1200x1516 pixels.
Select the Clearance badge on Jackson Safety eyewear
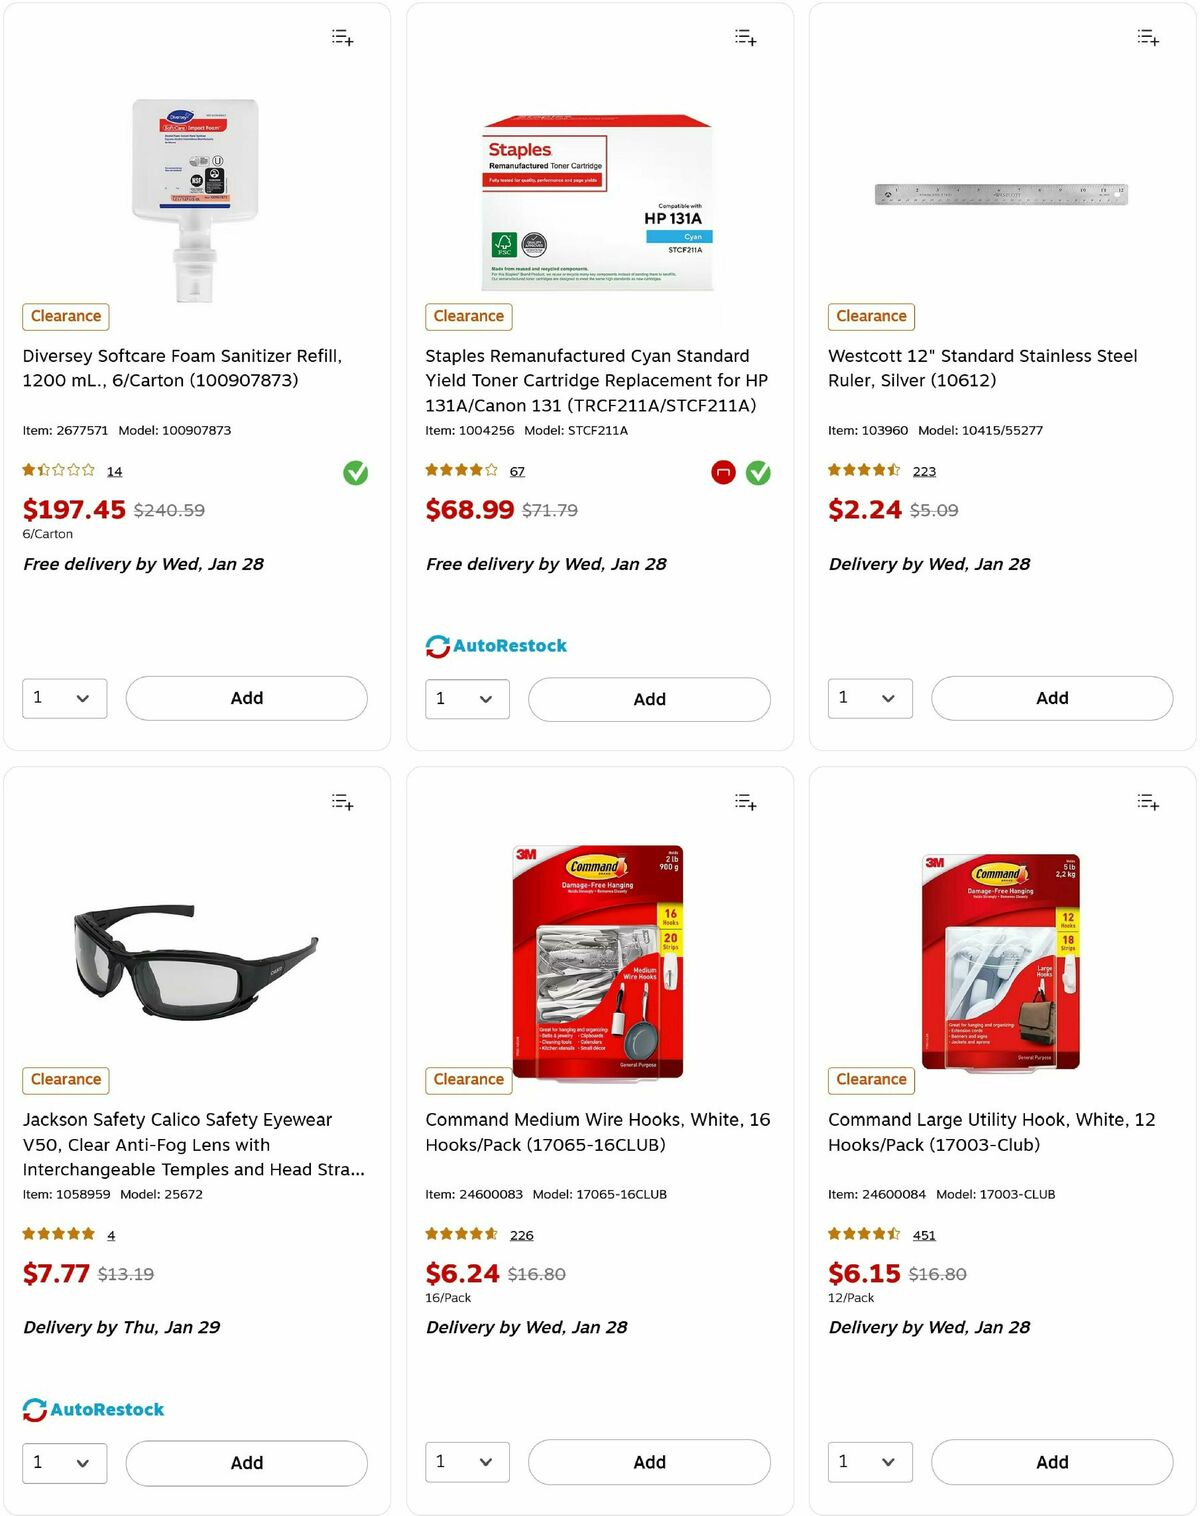[x=65, y=1080]
